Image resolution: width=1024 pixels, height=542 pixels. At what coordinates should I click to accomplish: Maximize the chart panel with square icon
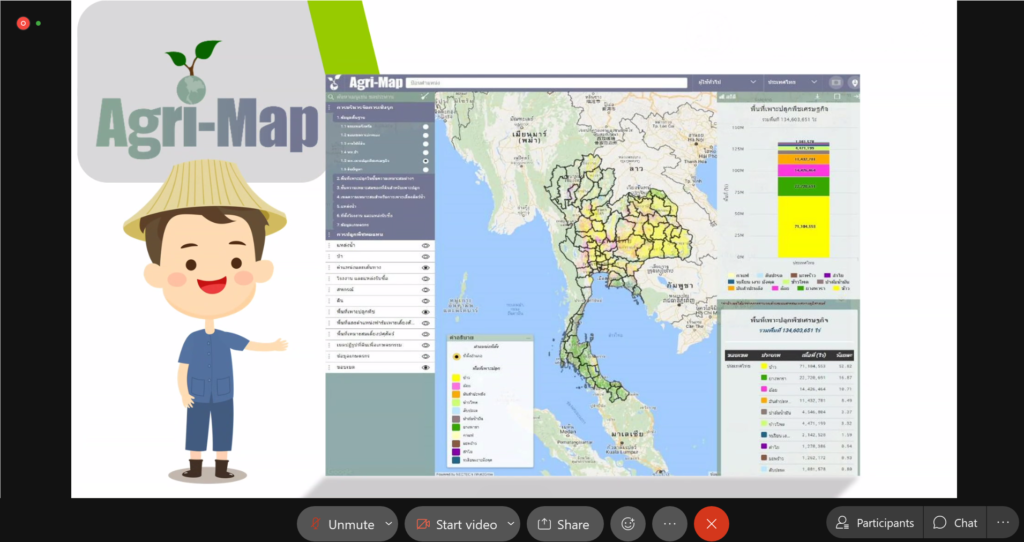[x=837, y=97]
